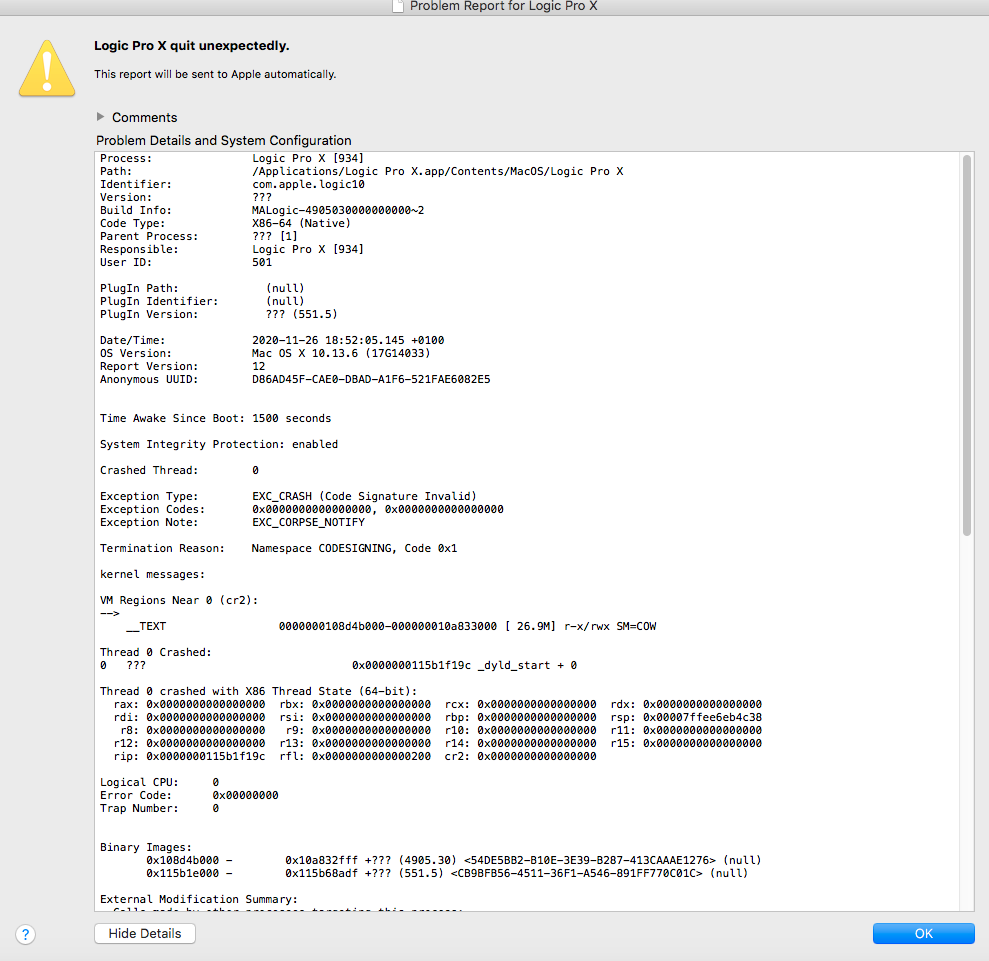This screenshot has height=961, width=989.
Task: Click binary image UUID '<CB9BFB56-4511-36F1-A546-891FF770C01C>'
Action: 576,873
